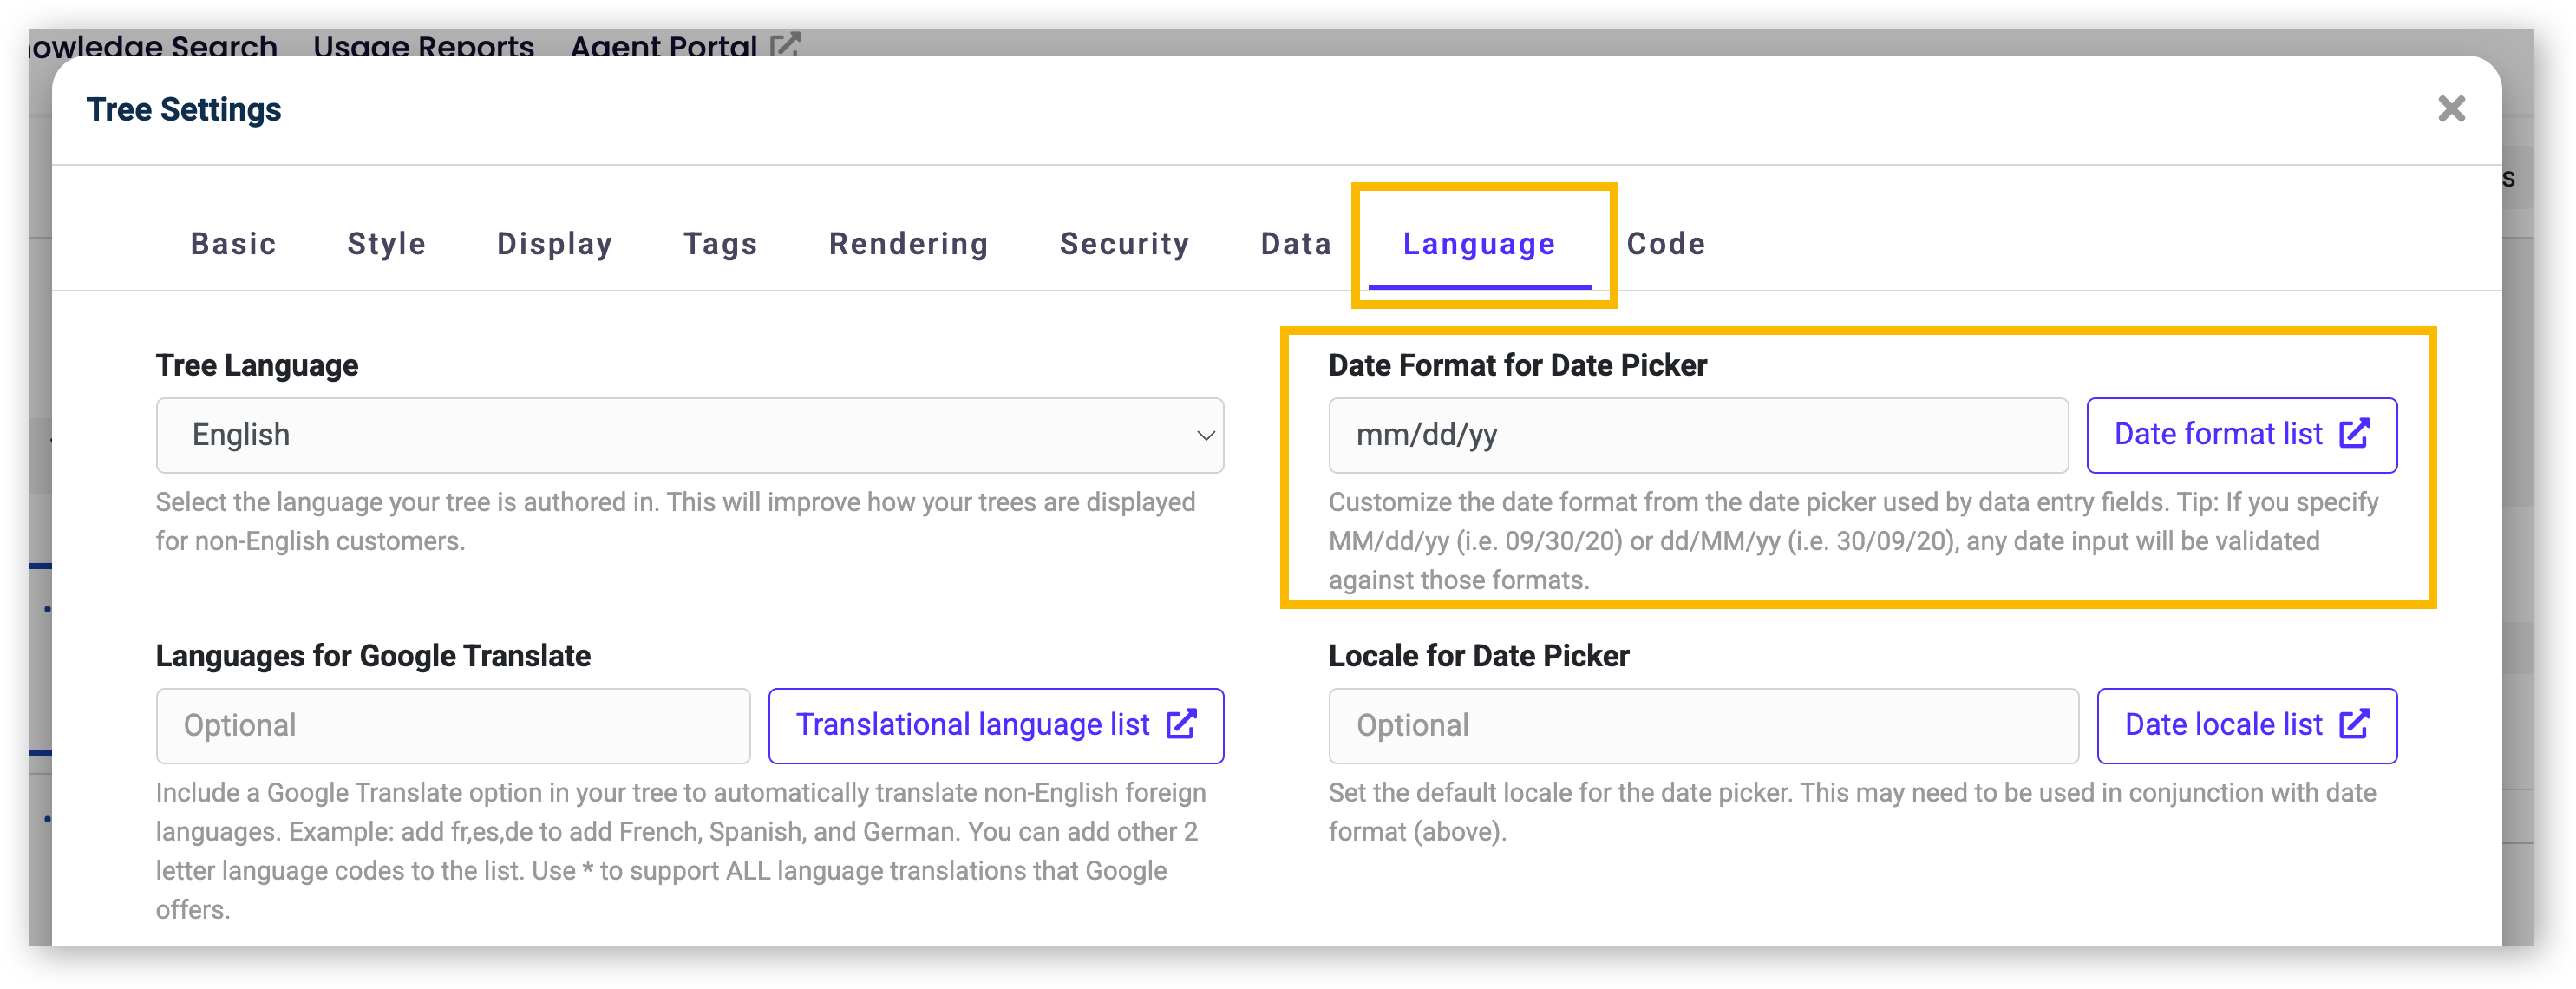Click the Locale for Date Picker field

click(x=1704, y=726)
